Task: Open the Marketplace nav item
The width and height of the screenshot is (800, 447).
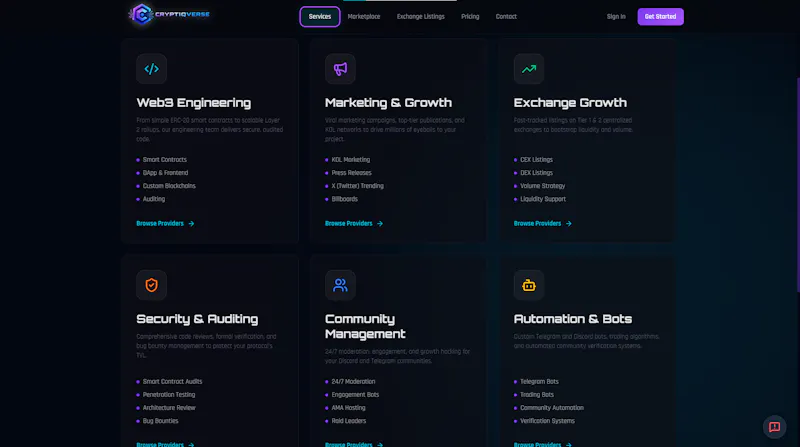Action: click(364, 17)
